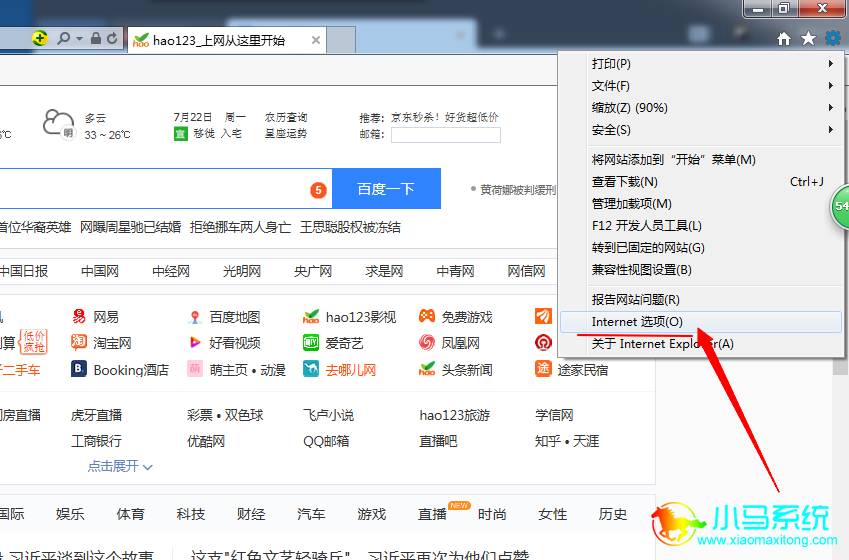This screenshot has height=560, width=849.
Task: Open the 萌主页 icon
Action: 195,369
